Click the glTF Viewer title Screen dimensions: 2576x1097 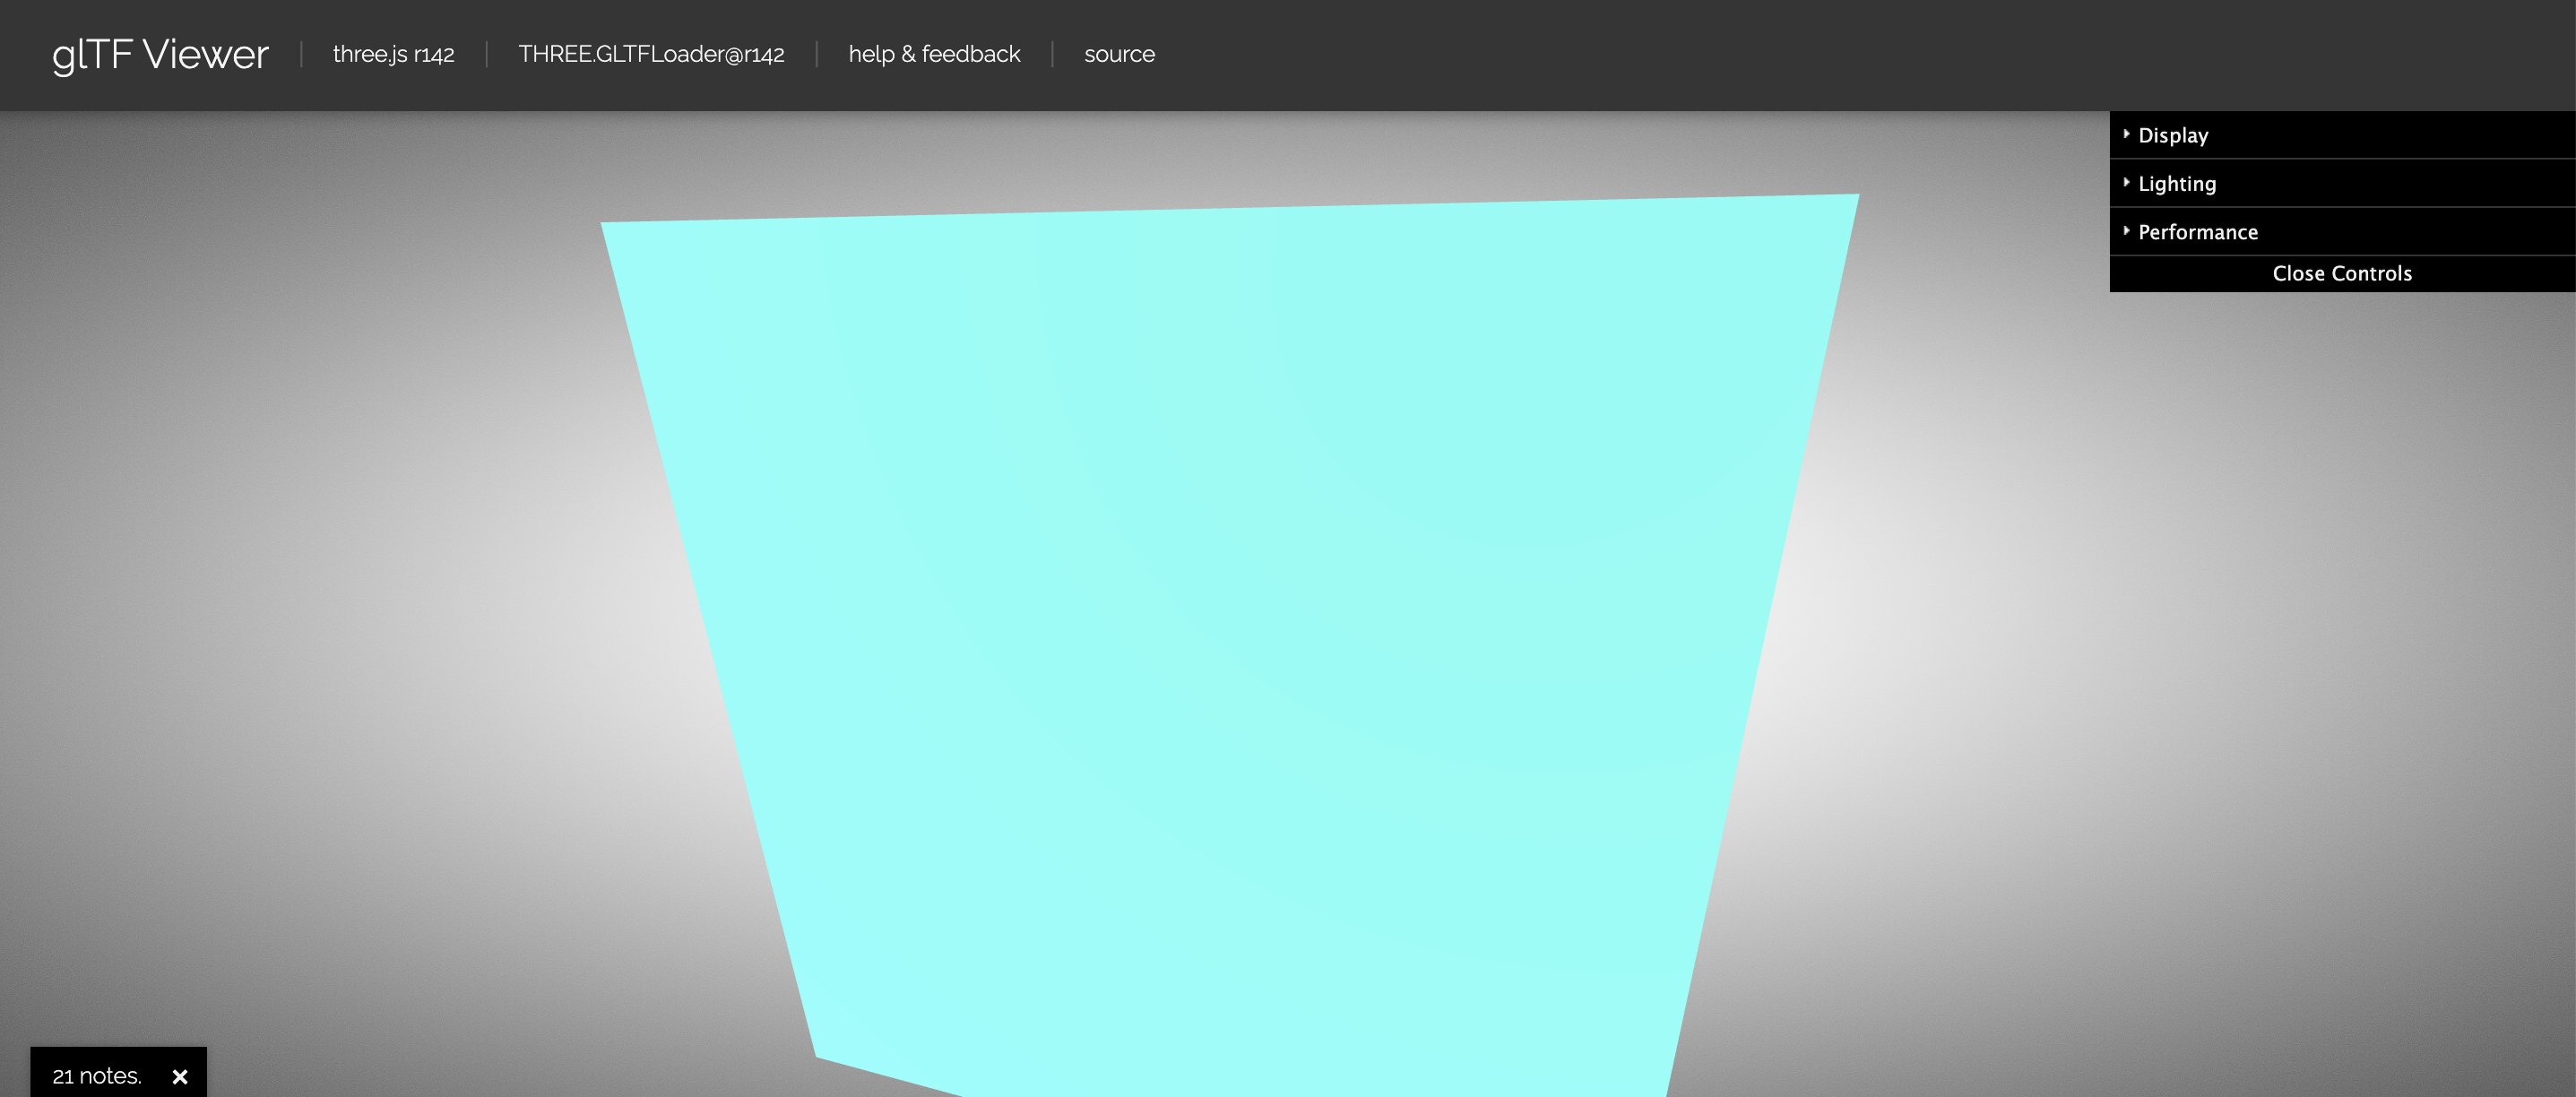160,55
